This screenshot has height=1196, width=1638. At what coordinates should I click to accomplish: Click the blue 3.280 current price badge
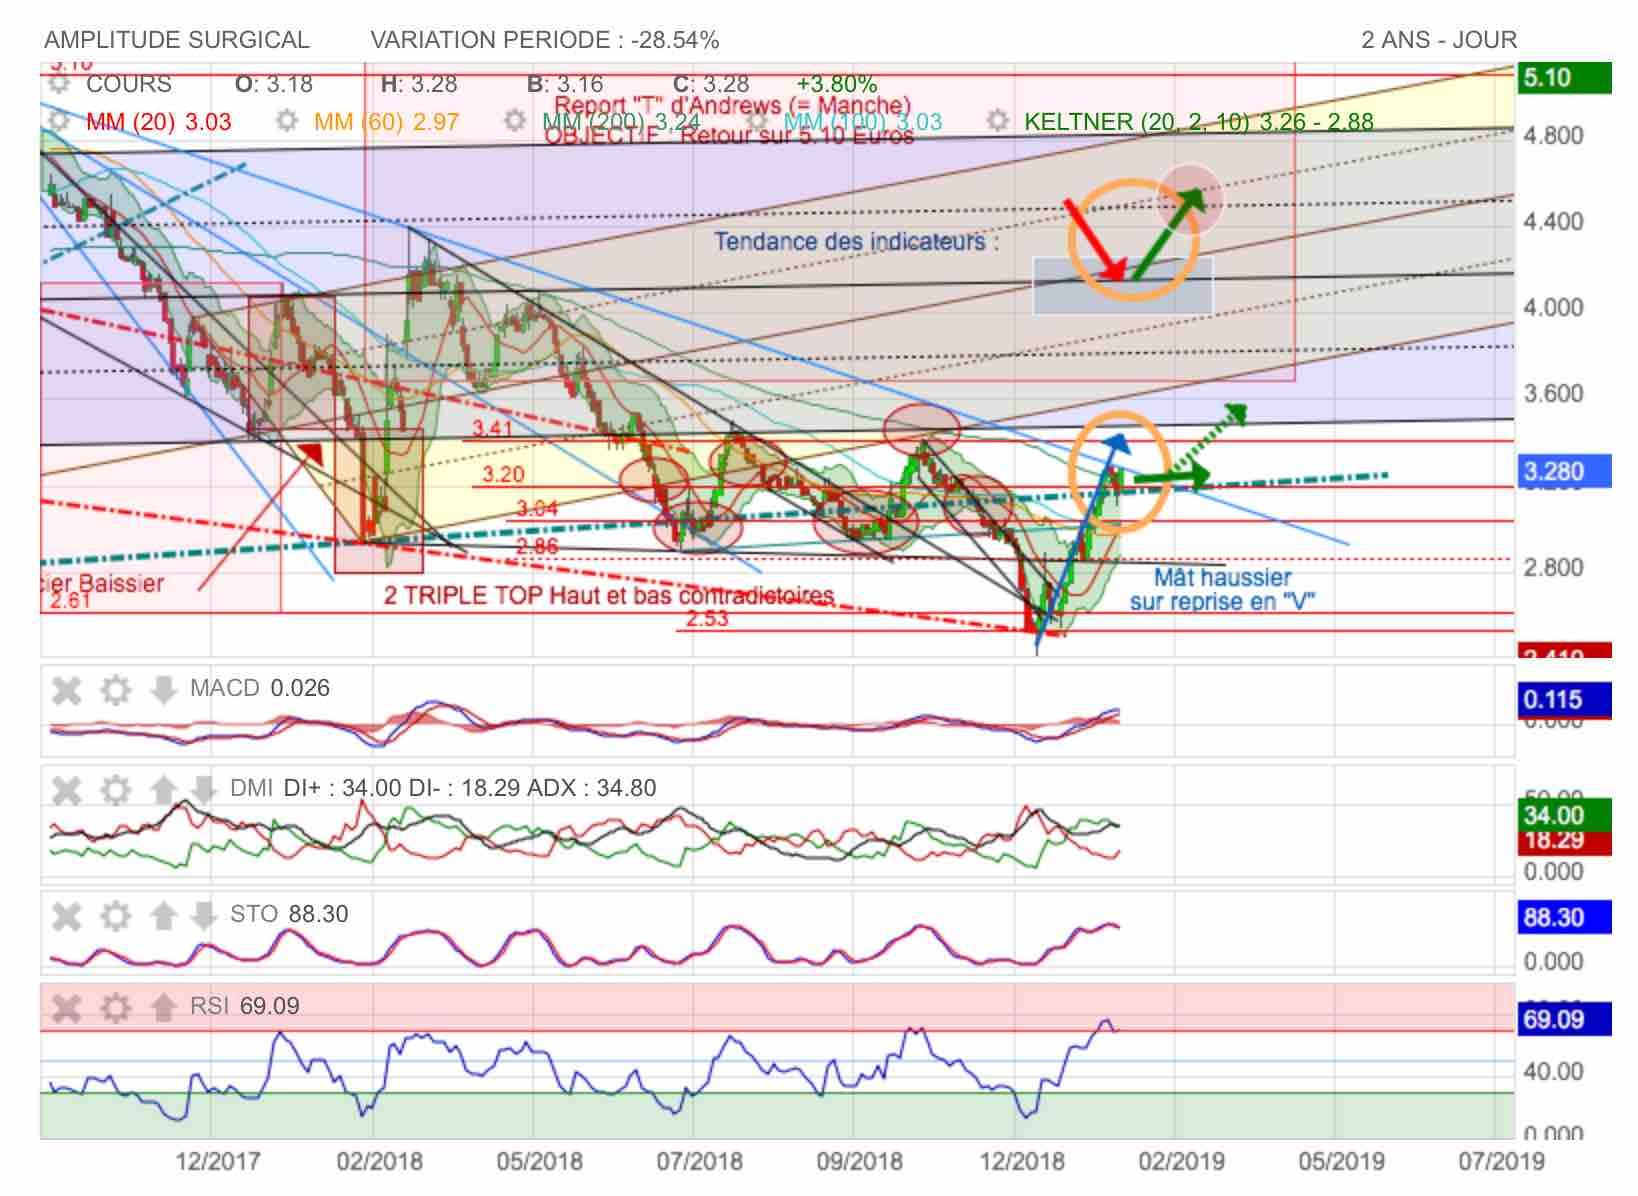[x=1564, y=471]
